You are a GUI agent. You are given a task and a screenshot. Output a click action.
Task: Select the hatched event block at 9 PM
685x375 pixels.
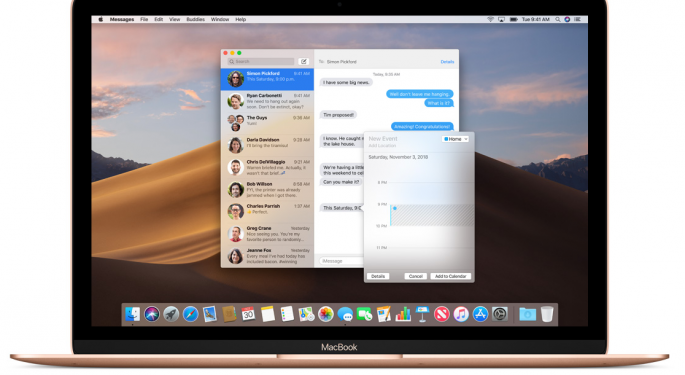click(x=432, y=215)
